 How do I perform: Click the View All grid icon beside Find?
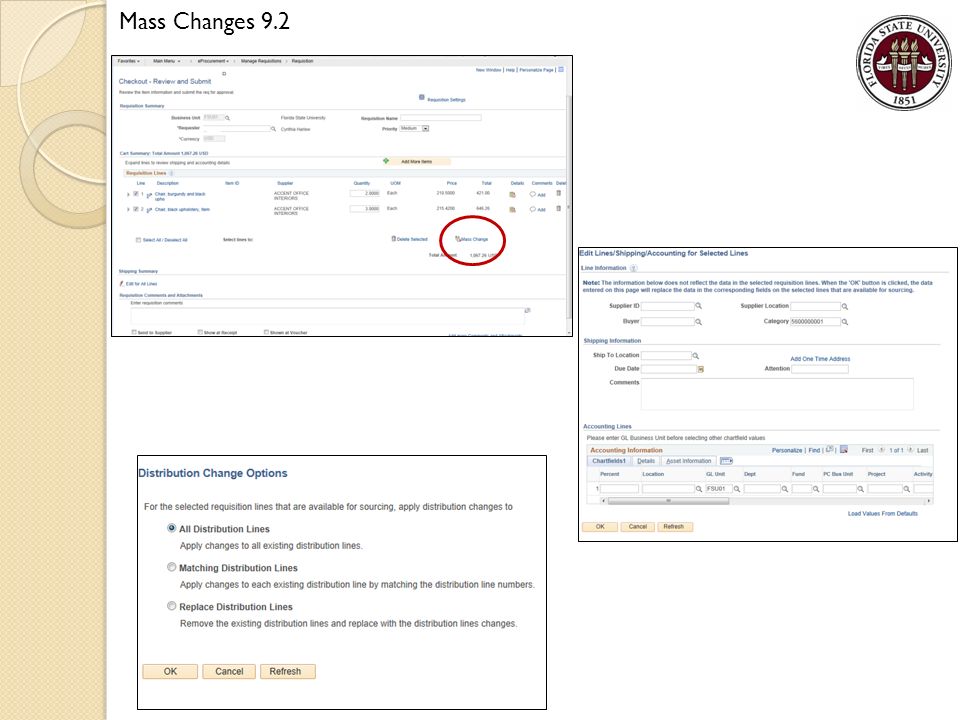tap(830, 449)
